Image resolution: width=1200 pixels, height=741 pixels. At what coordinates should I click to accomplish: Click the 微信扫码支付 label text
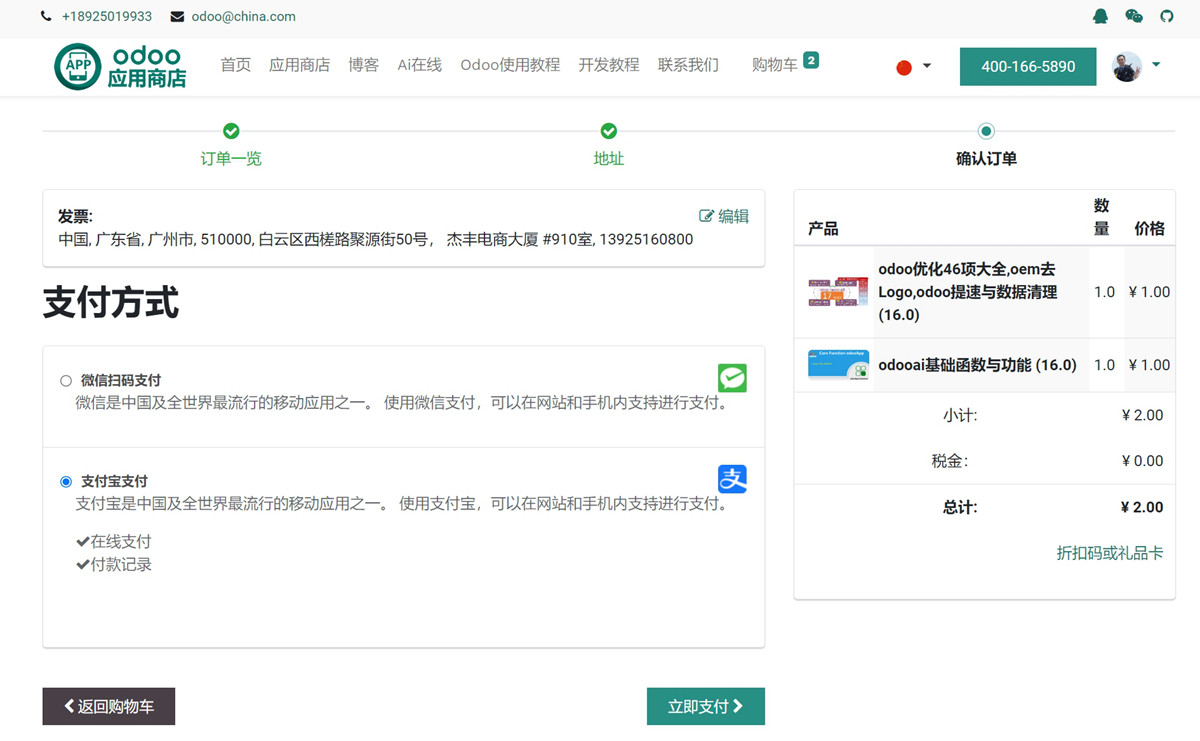pyautogui.click(x=120, y=381)
